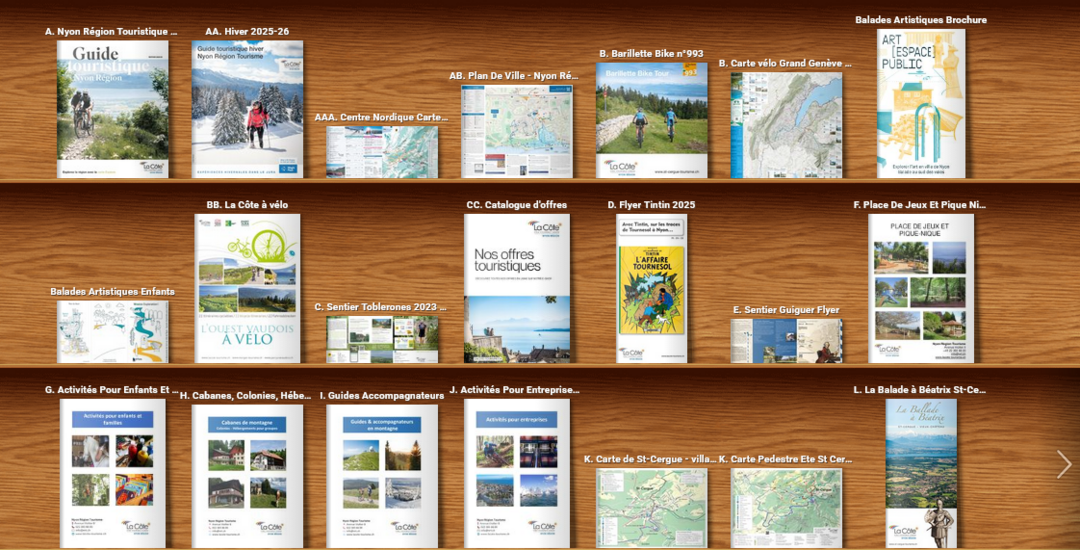Screen dimensions: 1080x550
Task: Open the Tintin L'Affaire Tournesol flyer cover
Action: [x=652, y=288]
